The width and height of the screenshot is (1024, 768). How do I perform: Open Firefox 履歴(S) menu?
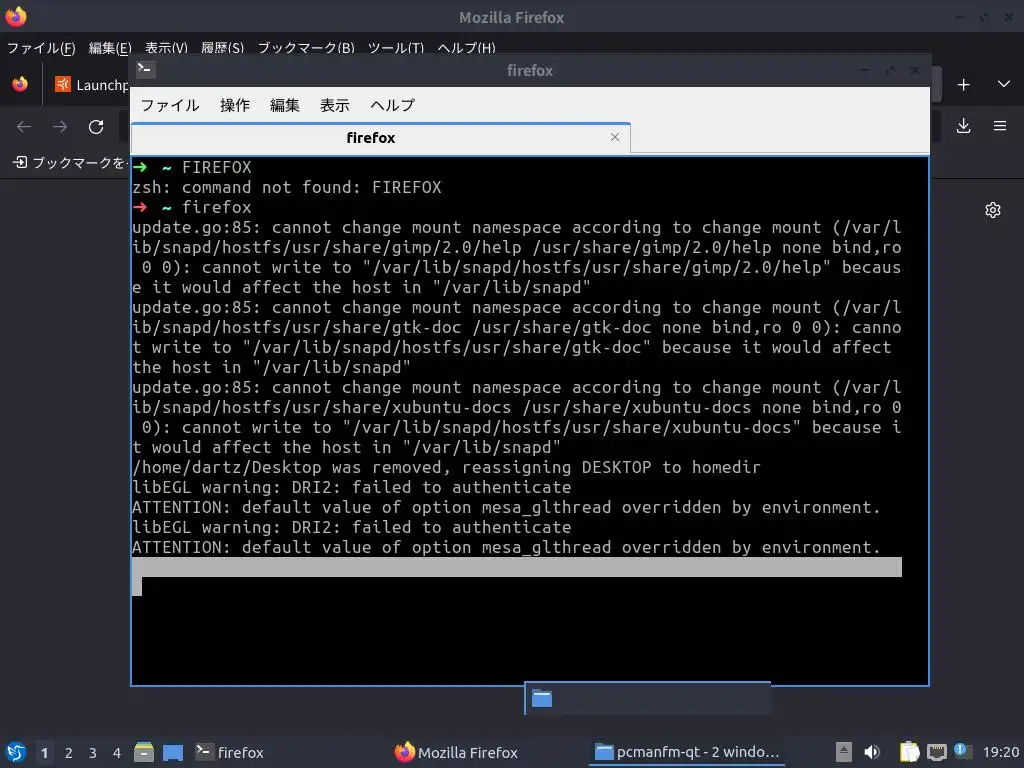[x=222, y=48]
